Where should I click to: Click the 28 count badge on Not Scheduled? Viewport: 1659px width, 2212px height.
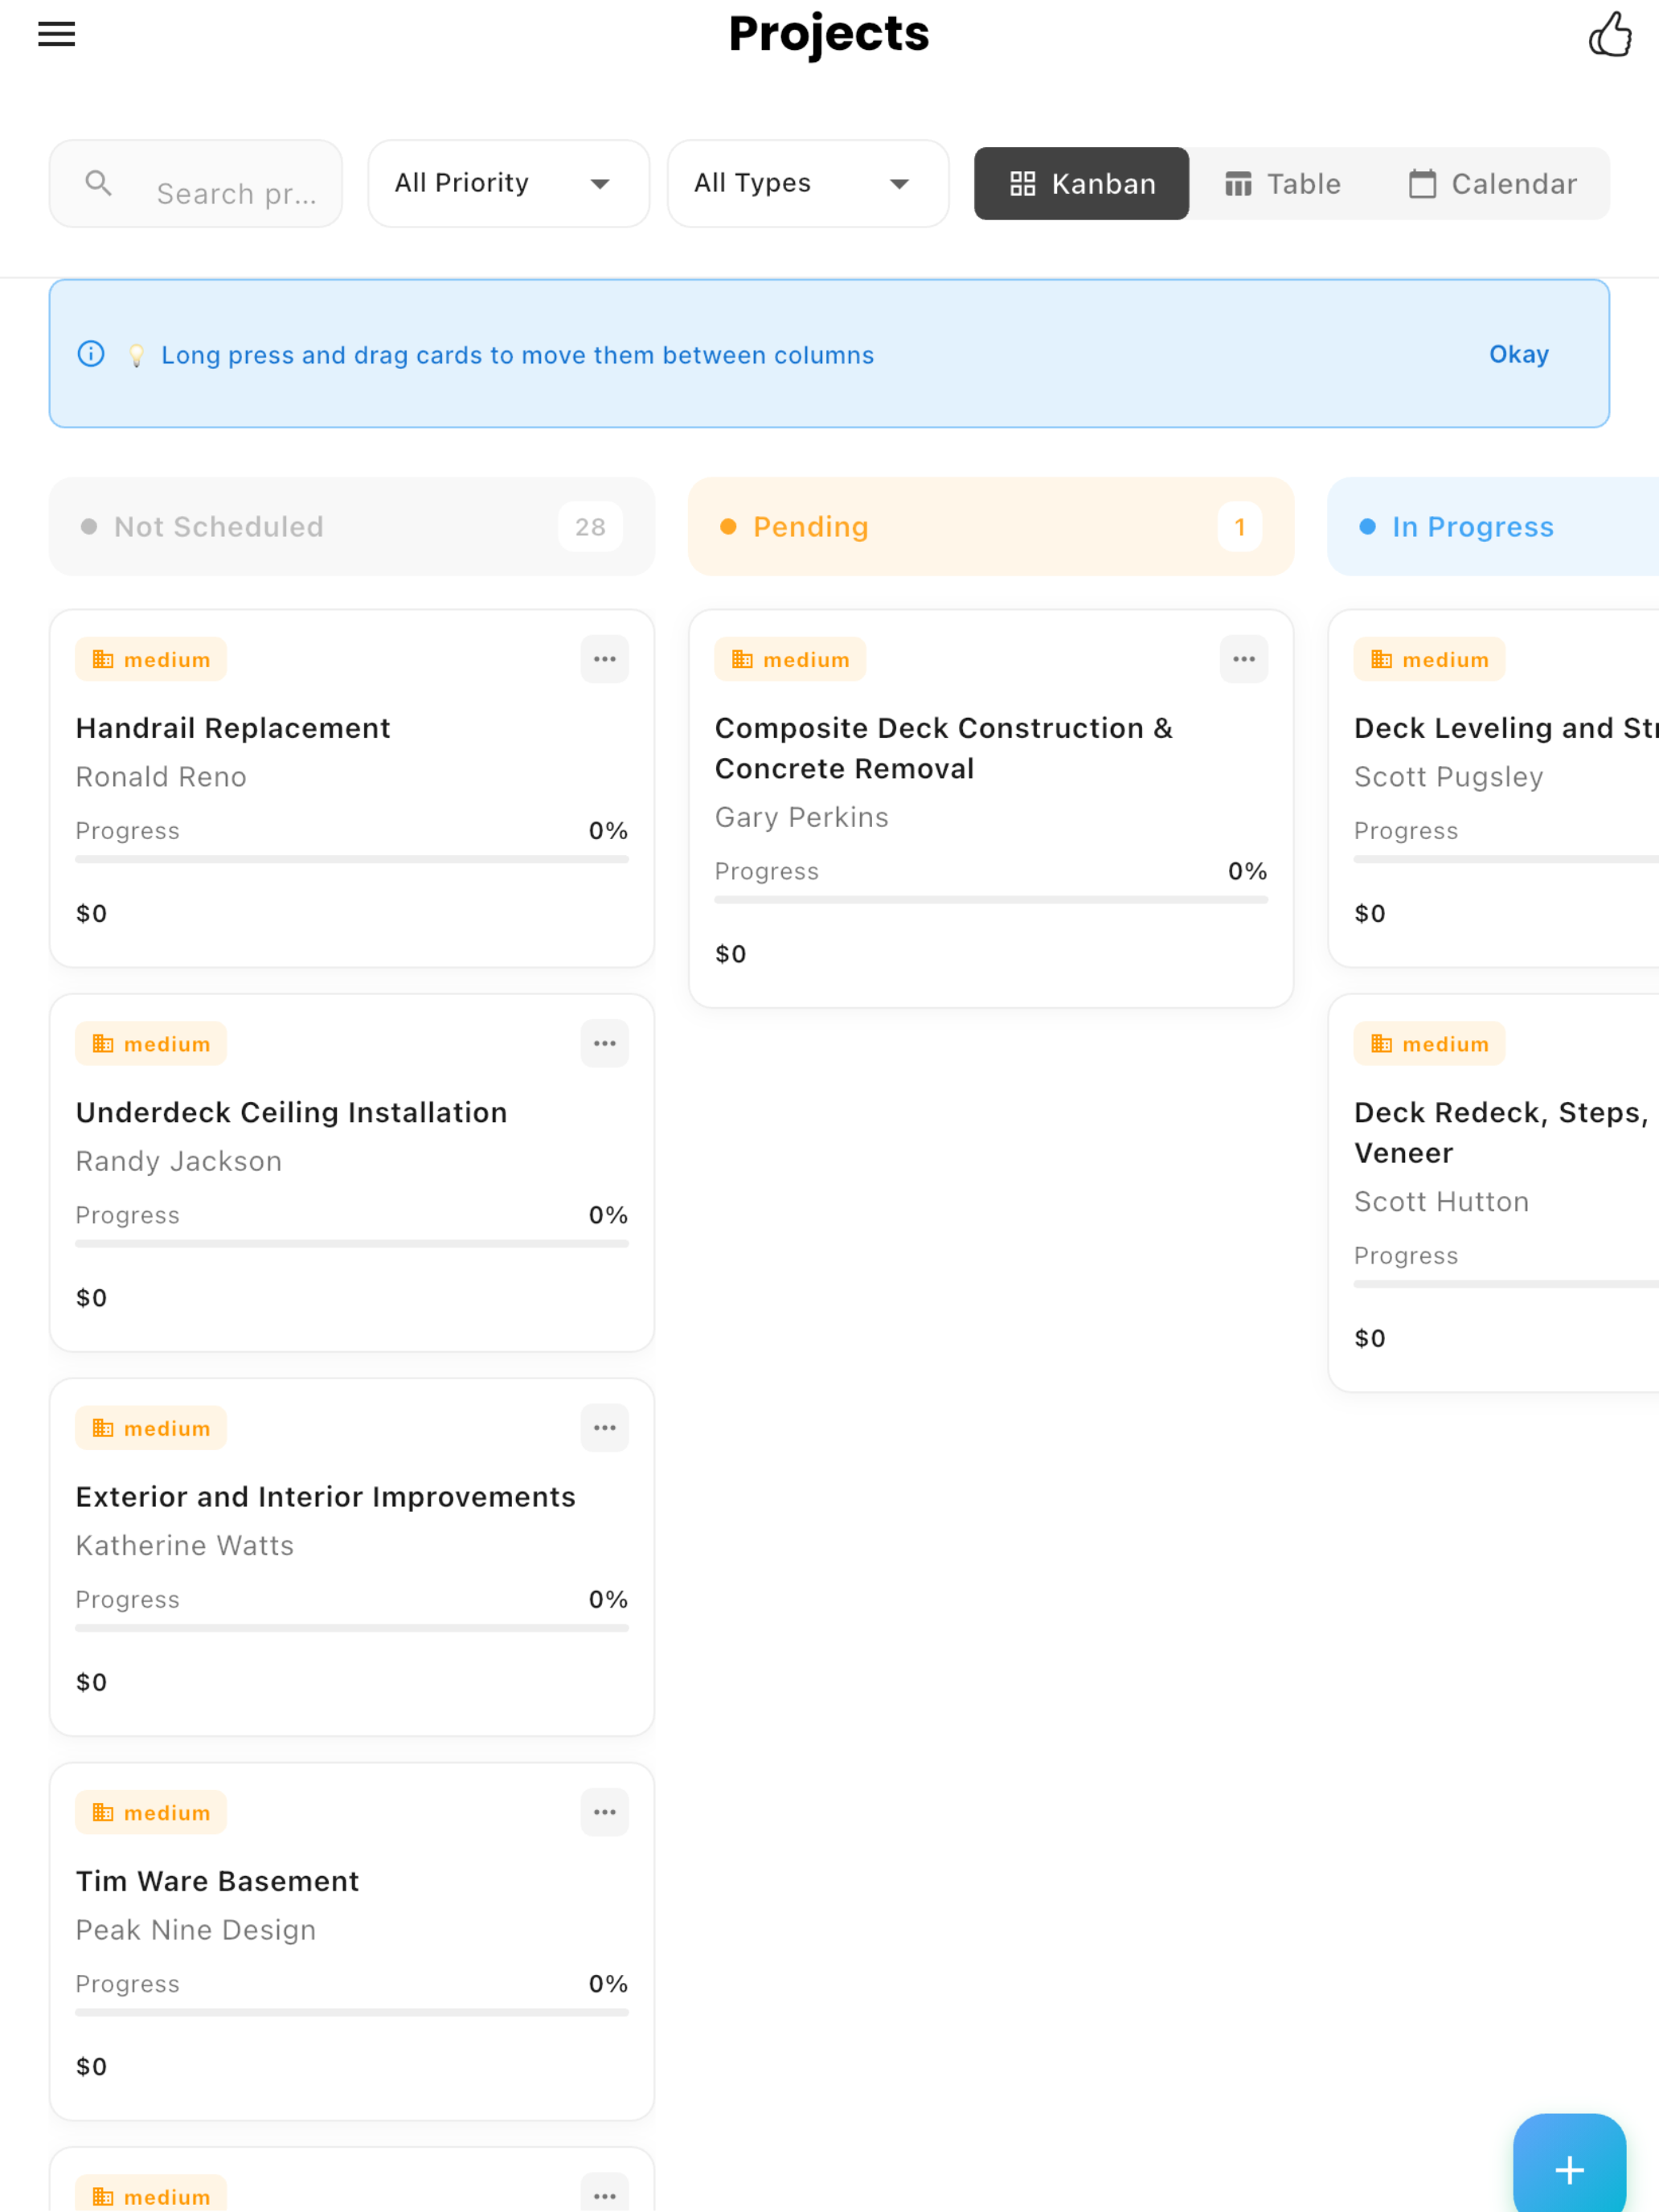590,526
